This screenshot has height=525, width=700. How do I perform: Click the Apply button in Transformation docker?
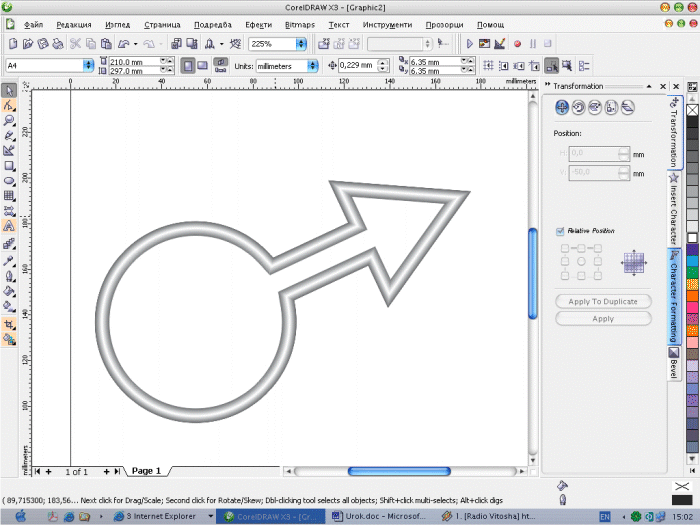pos(603,319)
